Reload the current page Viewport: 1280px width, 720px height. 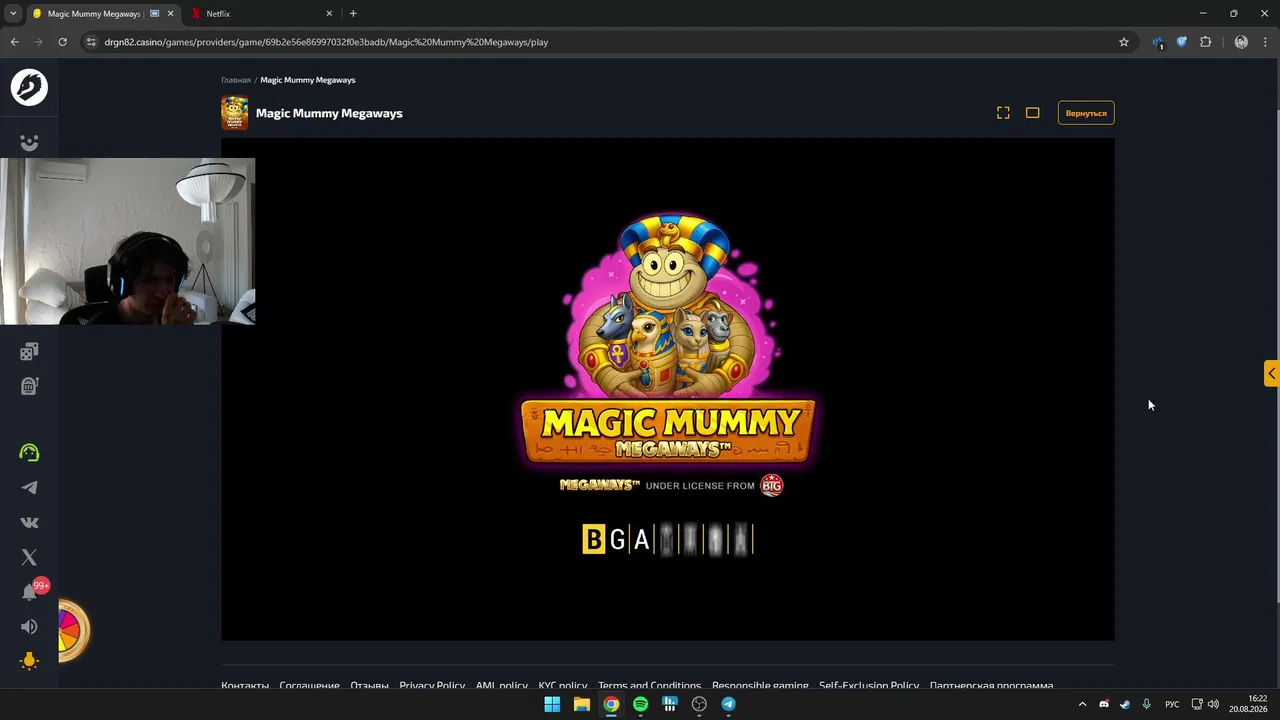(x=62, y=42)
